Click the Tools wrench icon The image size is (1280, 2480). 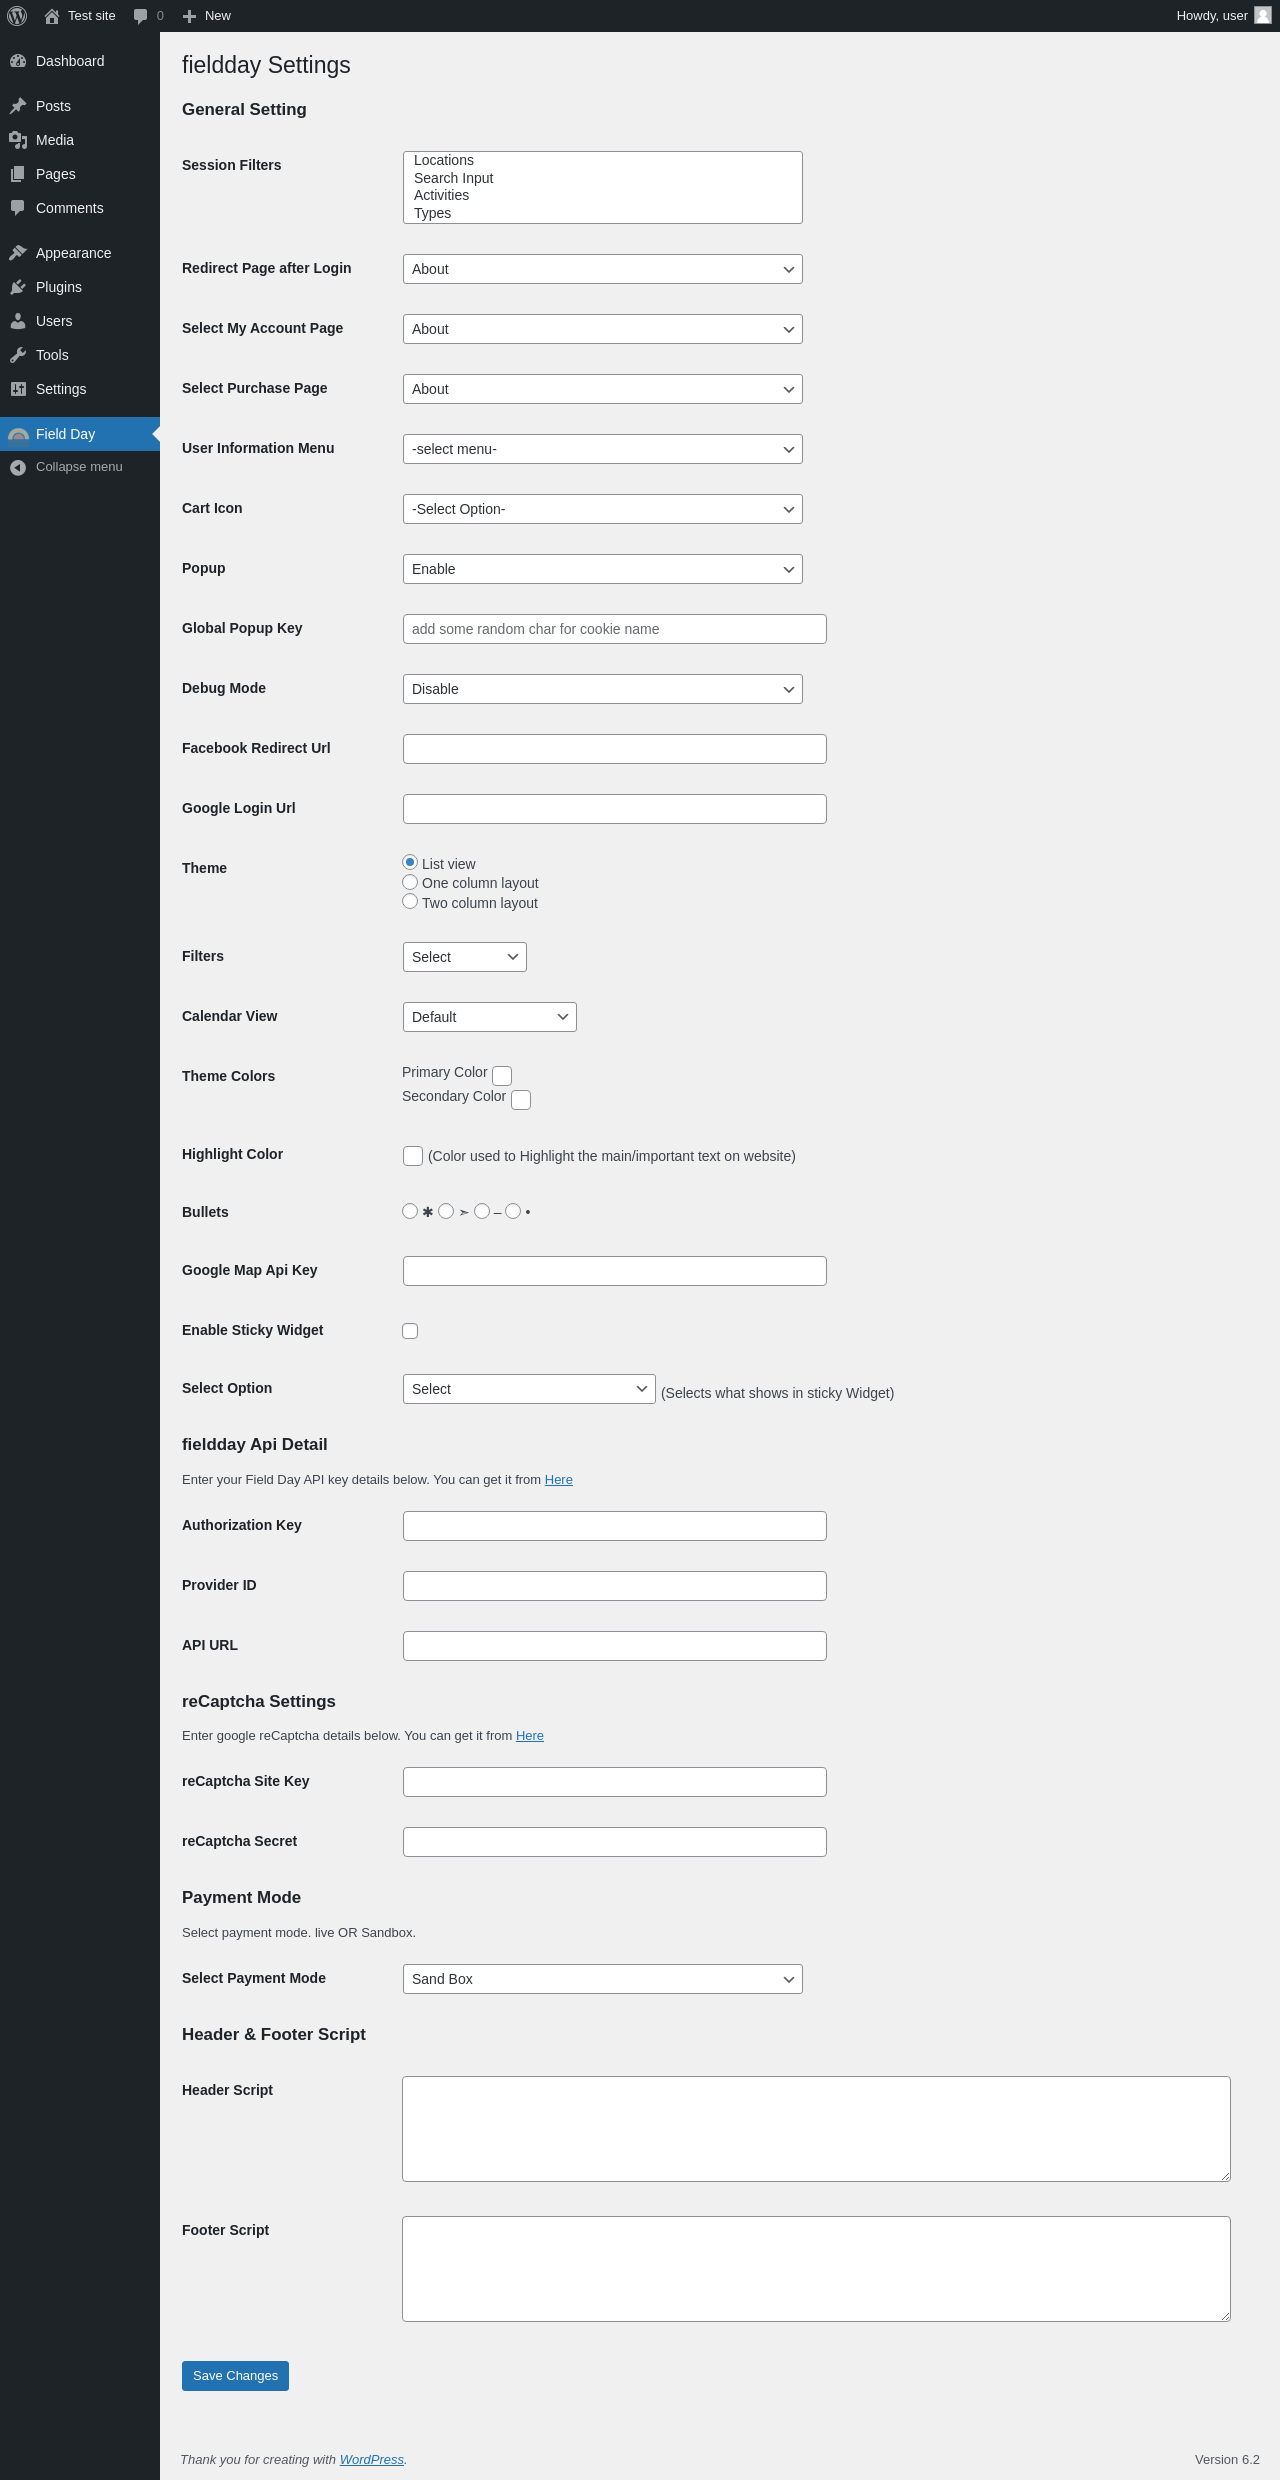[x=18, y=355]
